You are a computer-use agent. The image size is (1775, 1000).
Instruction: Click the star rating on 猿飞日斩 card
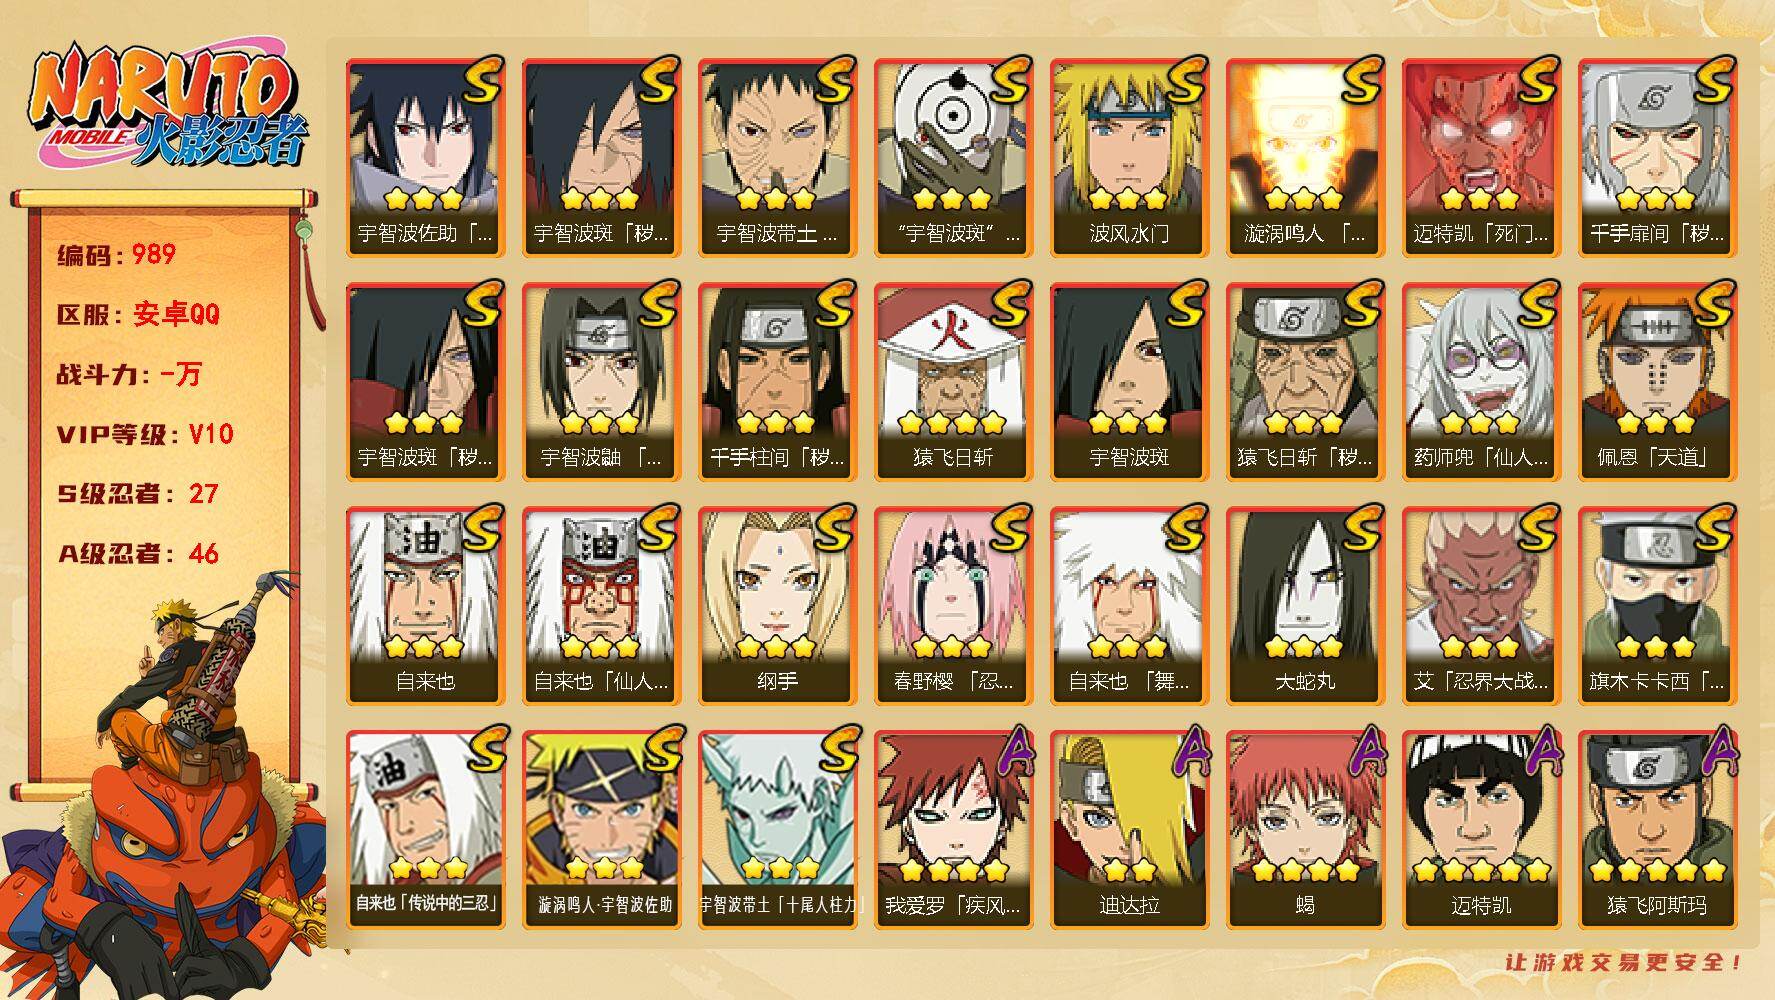click(953, 423)
